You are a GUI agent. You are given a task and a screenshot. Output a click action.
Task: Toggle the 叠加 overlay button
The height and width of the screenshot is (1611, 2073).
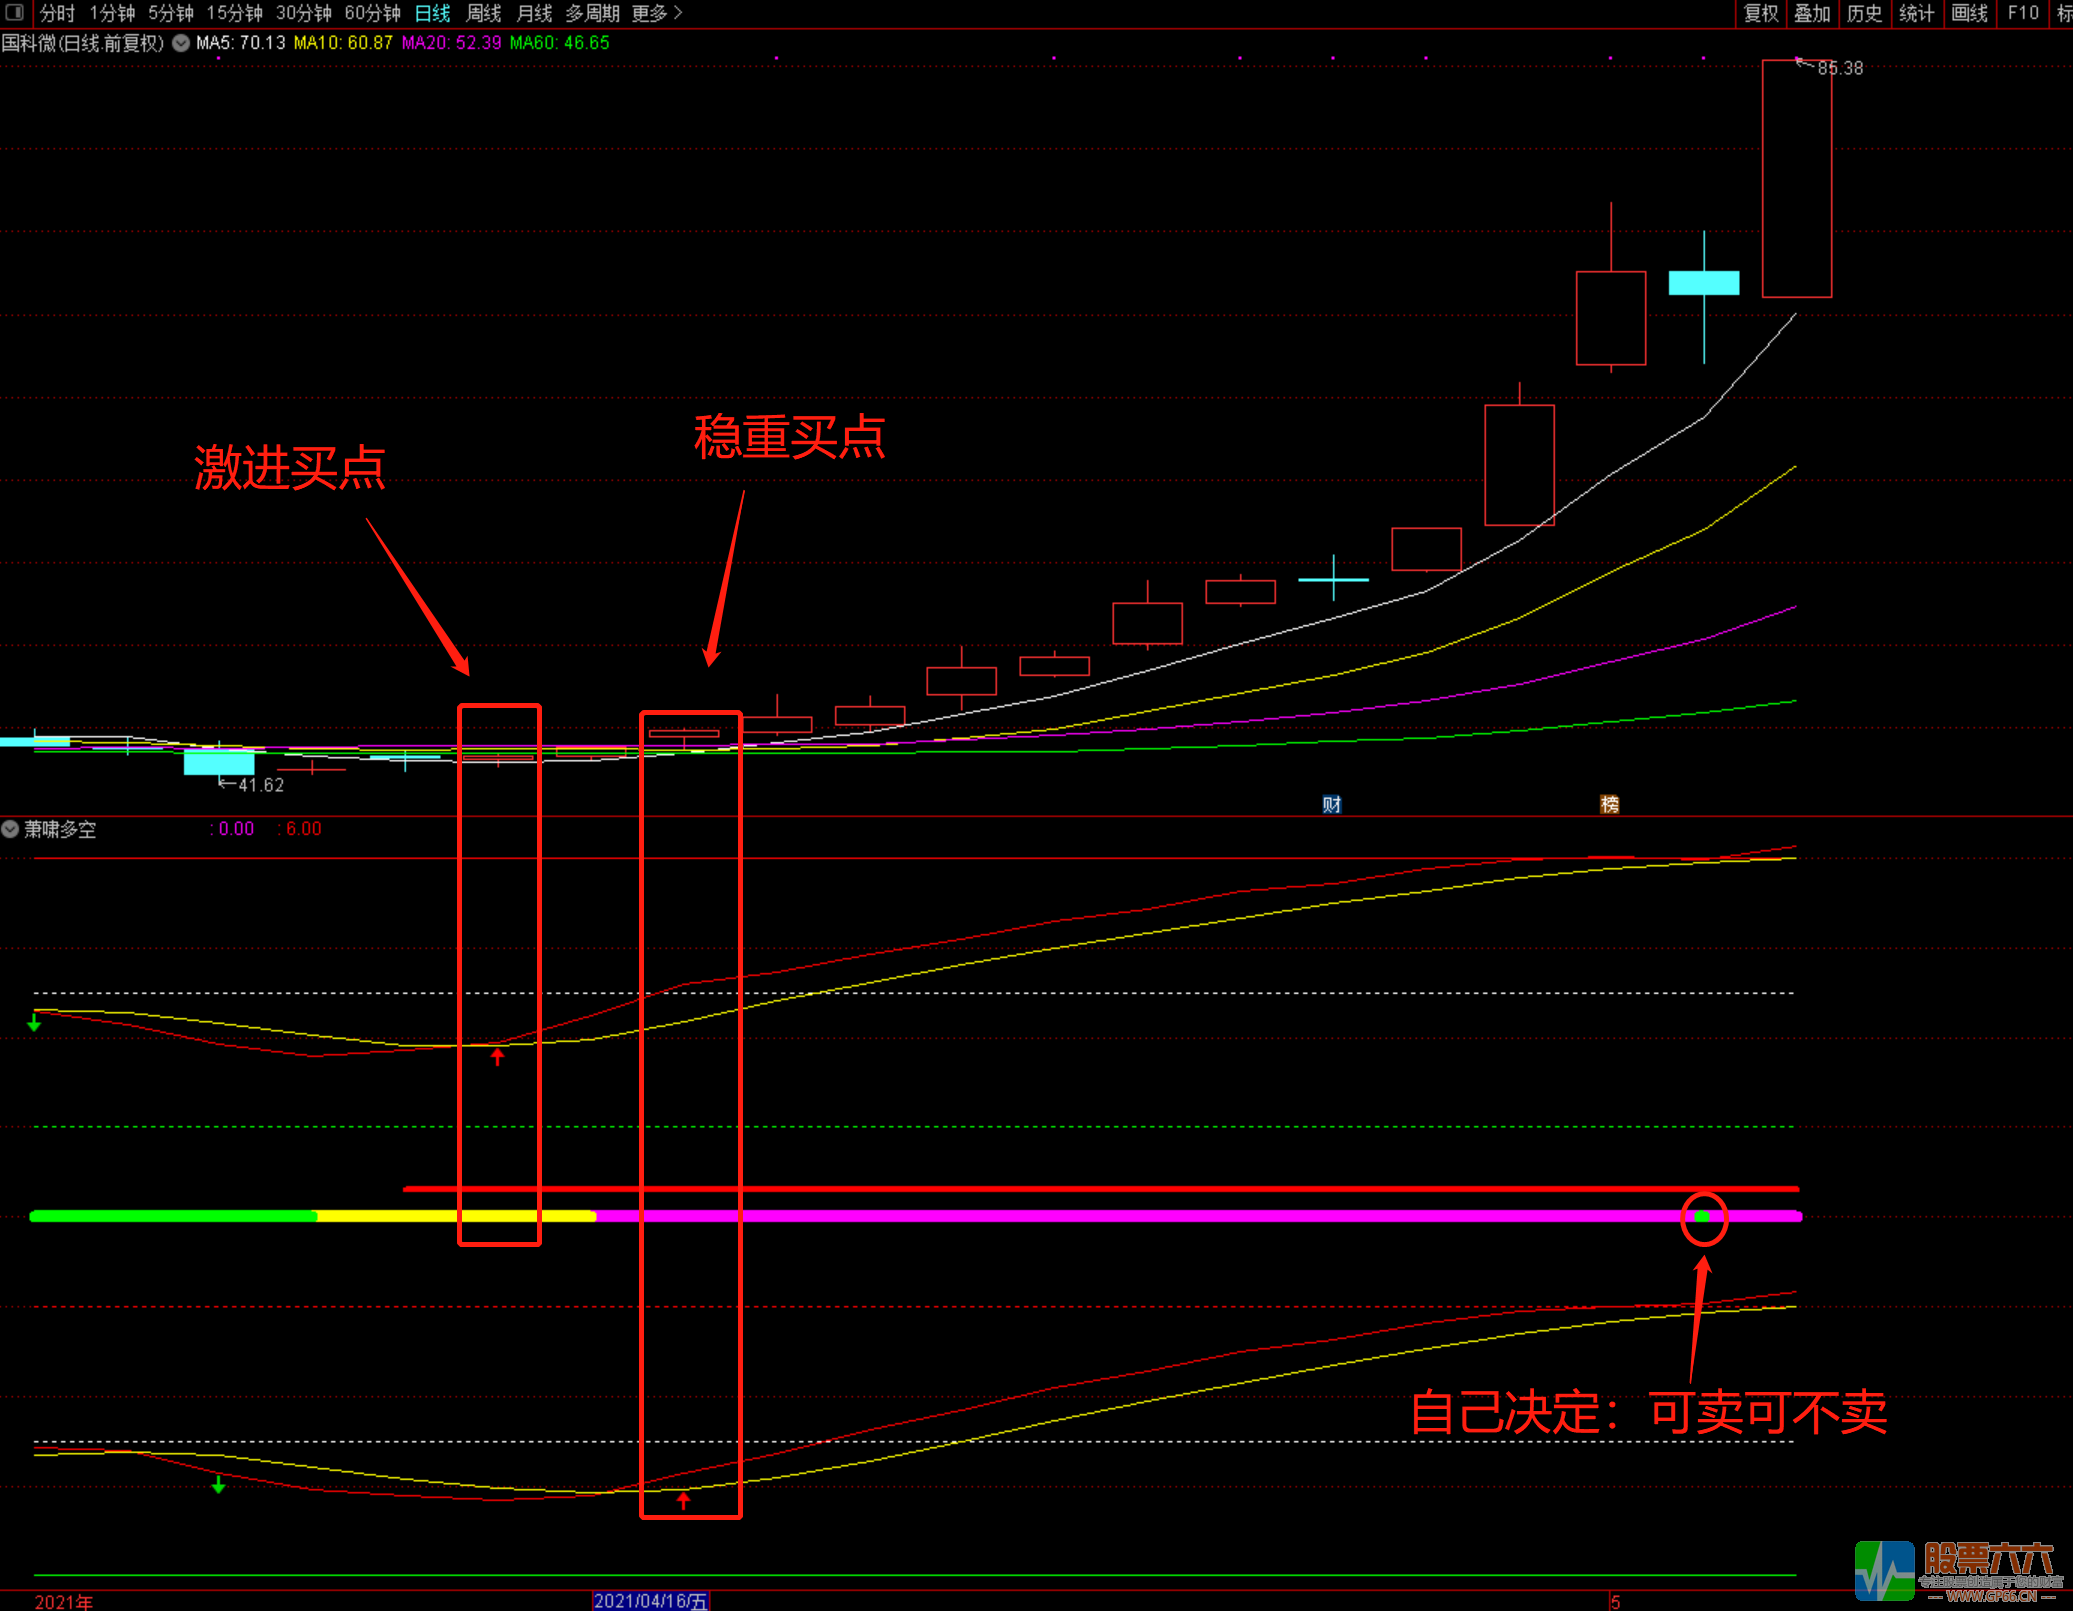pyautogui.click(x=1812, y=13)
